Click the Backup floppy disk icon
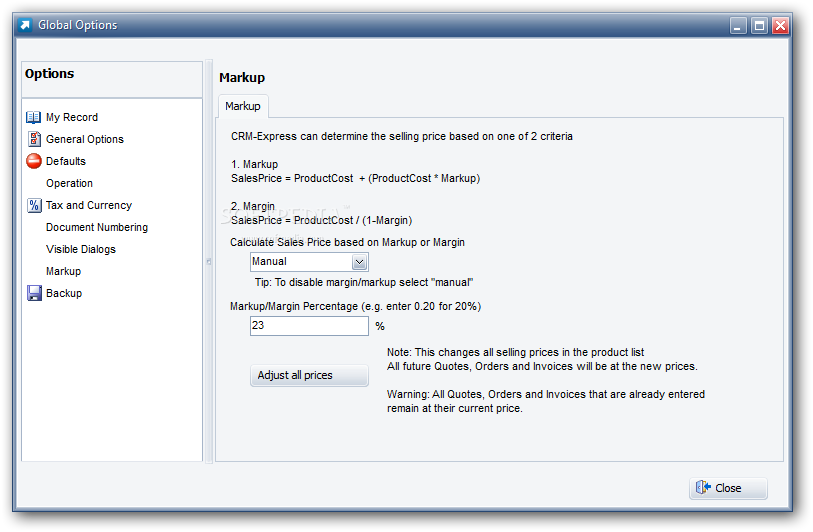Viewport: 813px width, 532px height. pos(34,293)
